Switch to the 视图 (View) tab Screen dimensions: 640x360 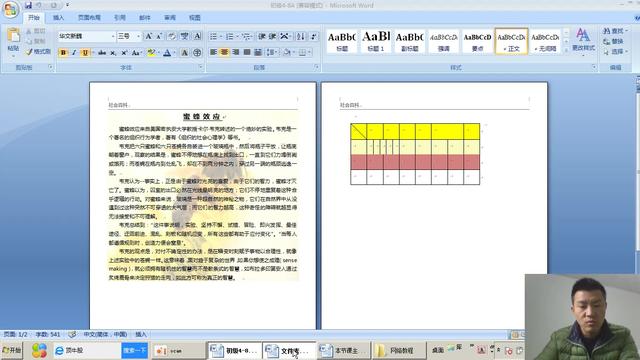tap(195, 18)
